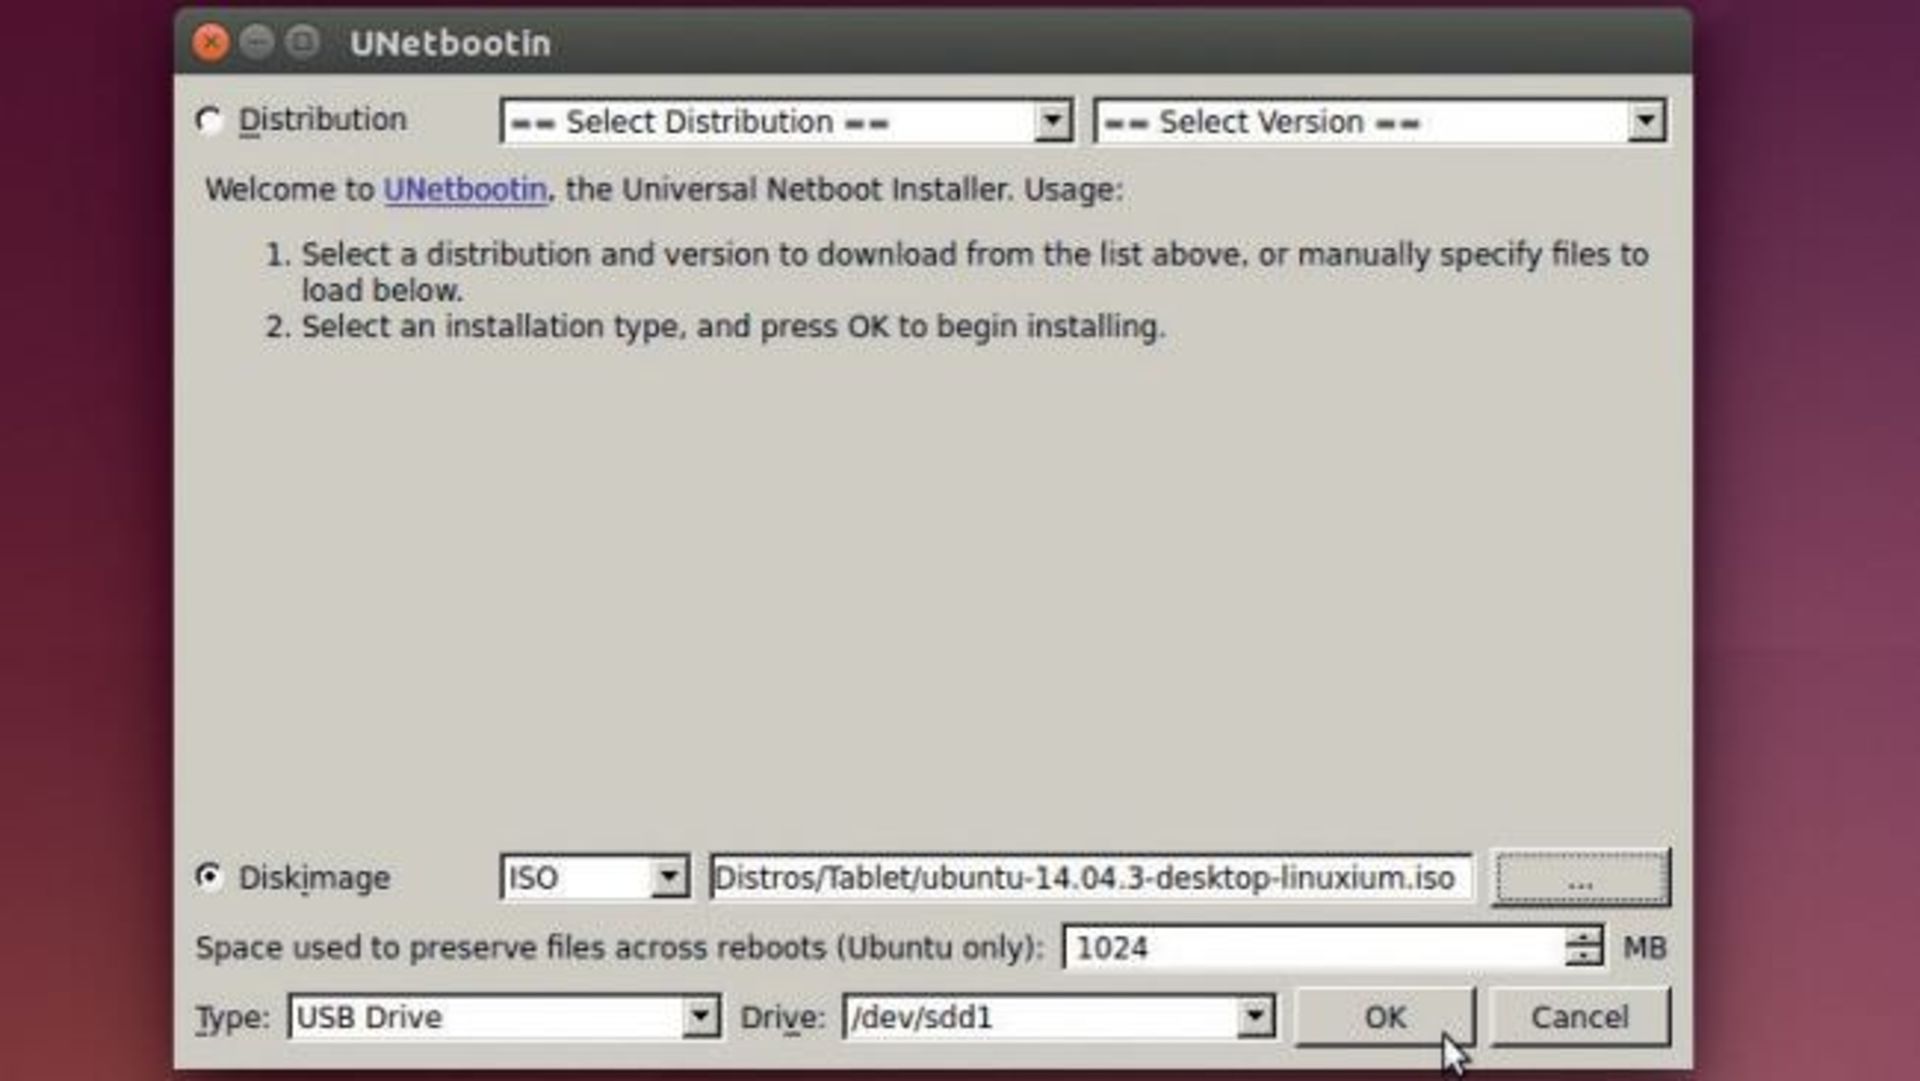Click the 'Drive:' label

tap(783, 1018)
